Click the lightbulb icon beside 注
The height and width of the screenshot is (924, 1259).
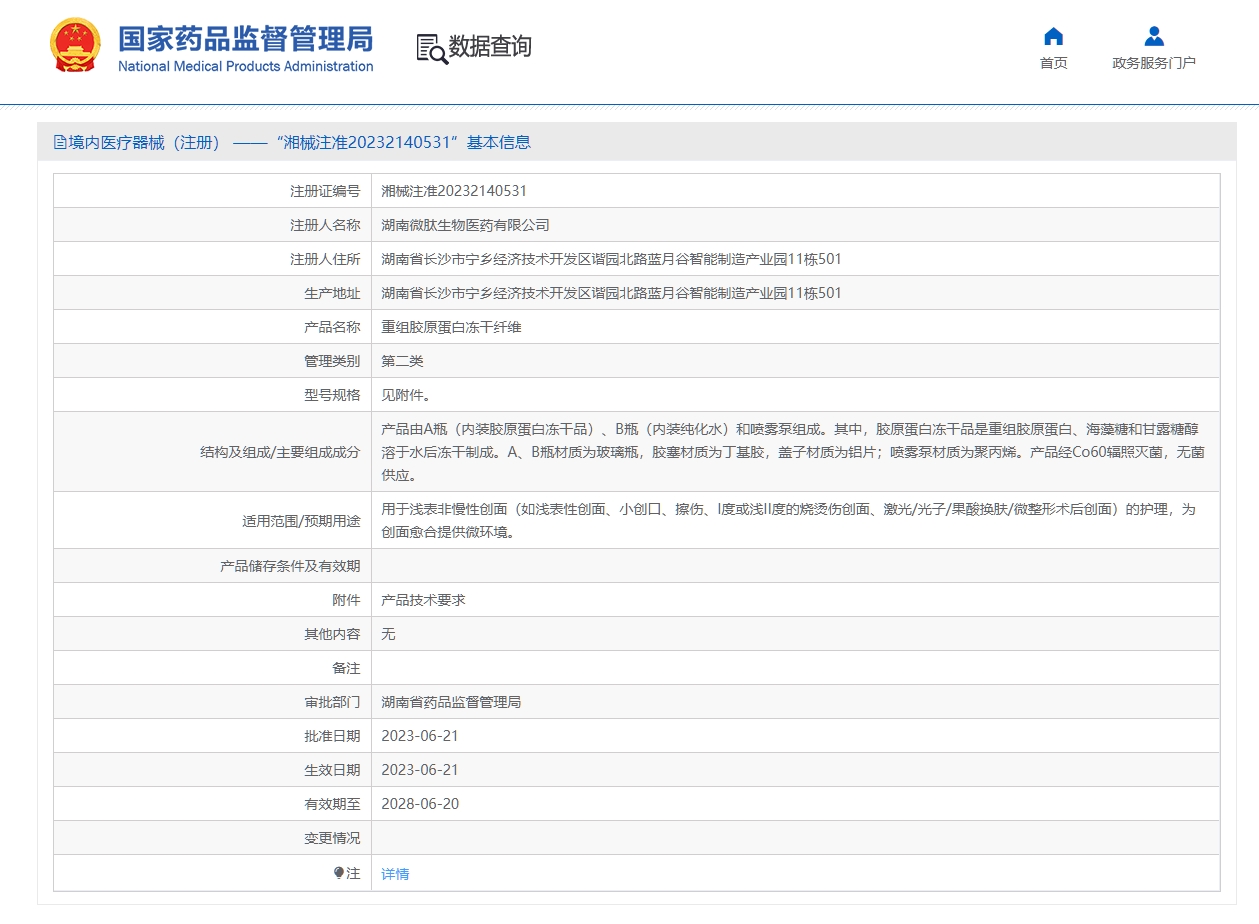click(339, 873)
